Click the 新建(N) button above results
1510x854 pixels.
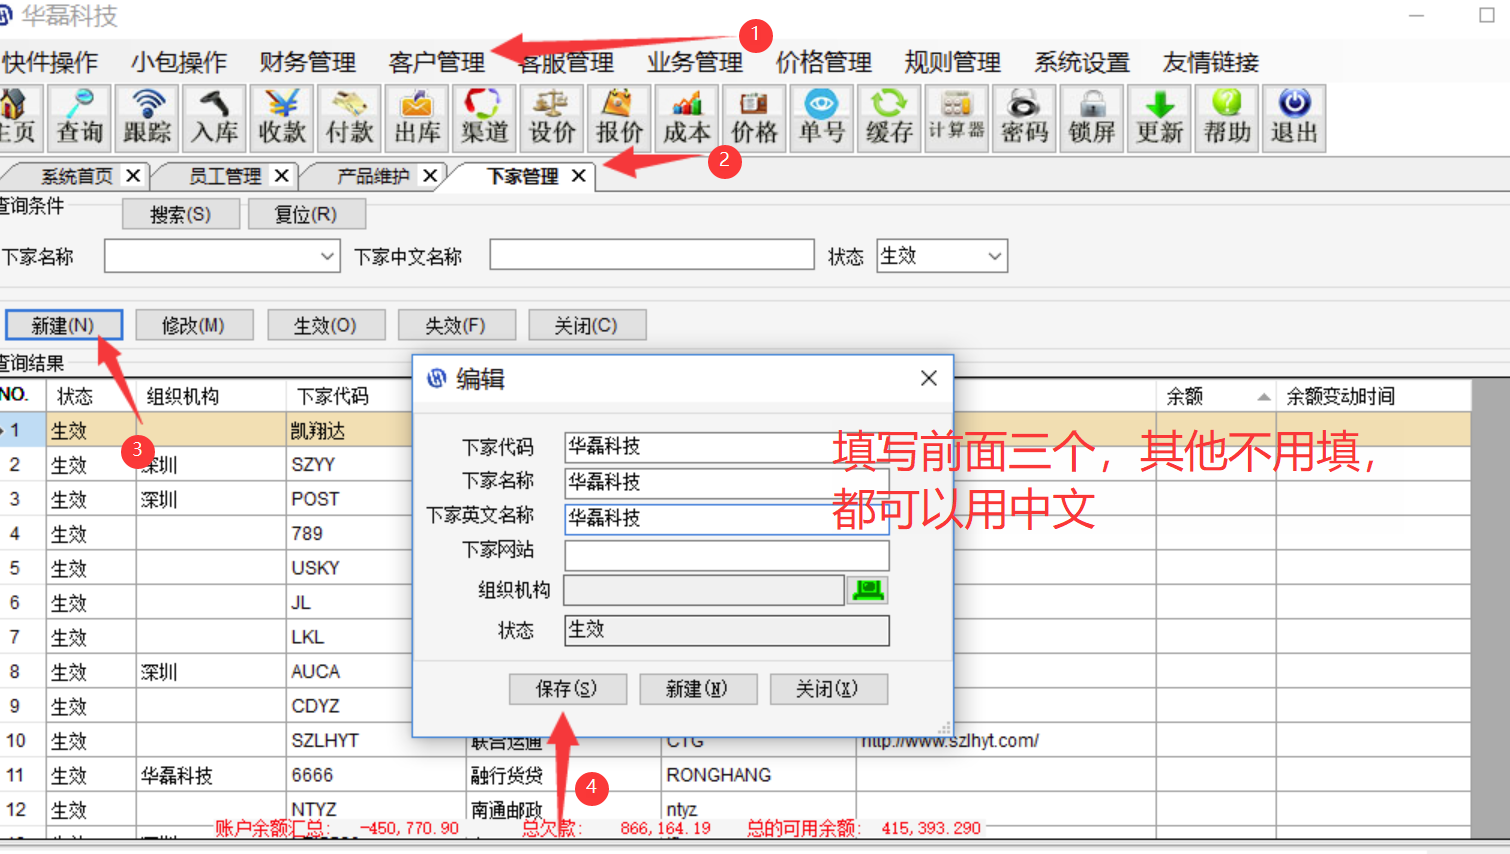pyautogui.click(x=63, y=325)
